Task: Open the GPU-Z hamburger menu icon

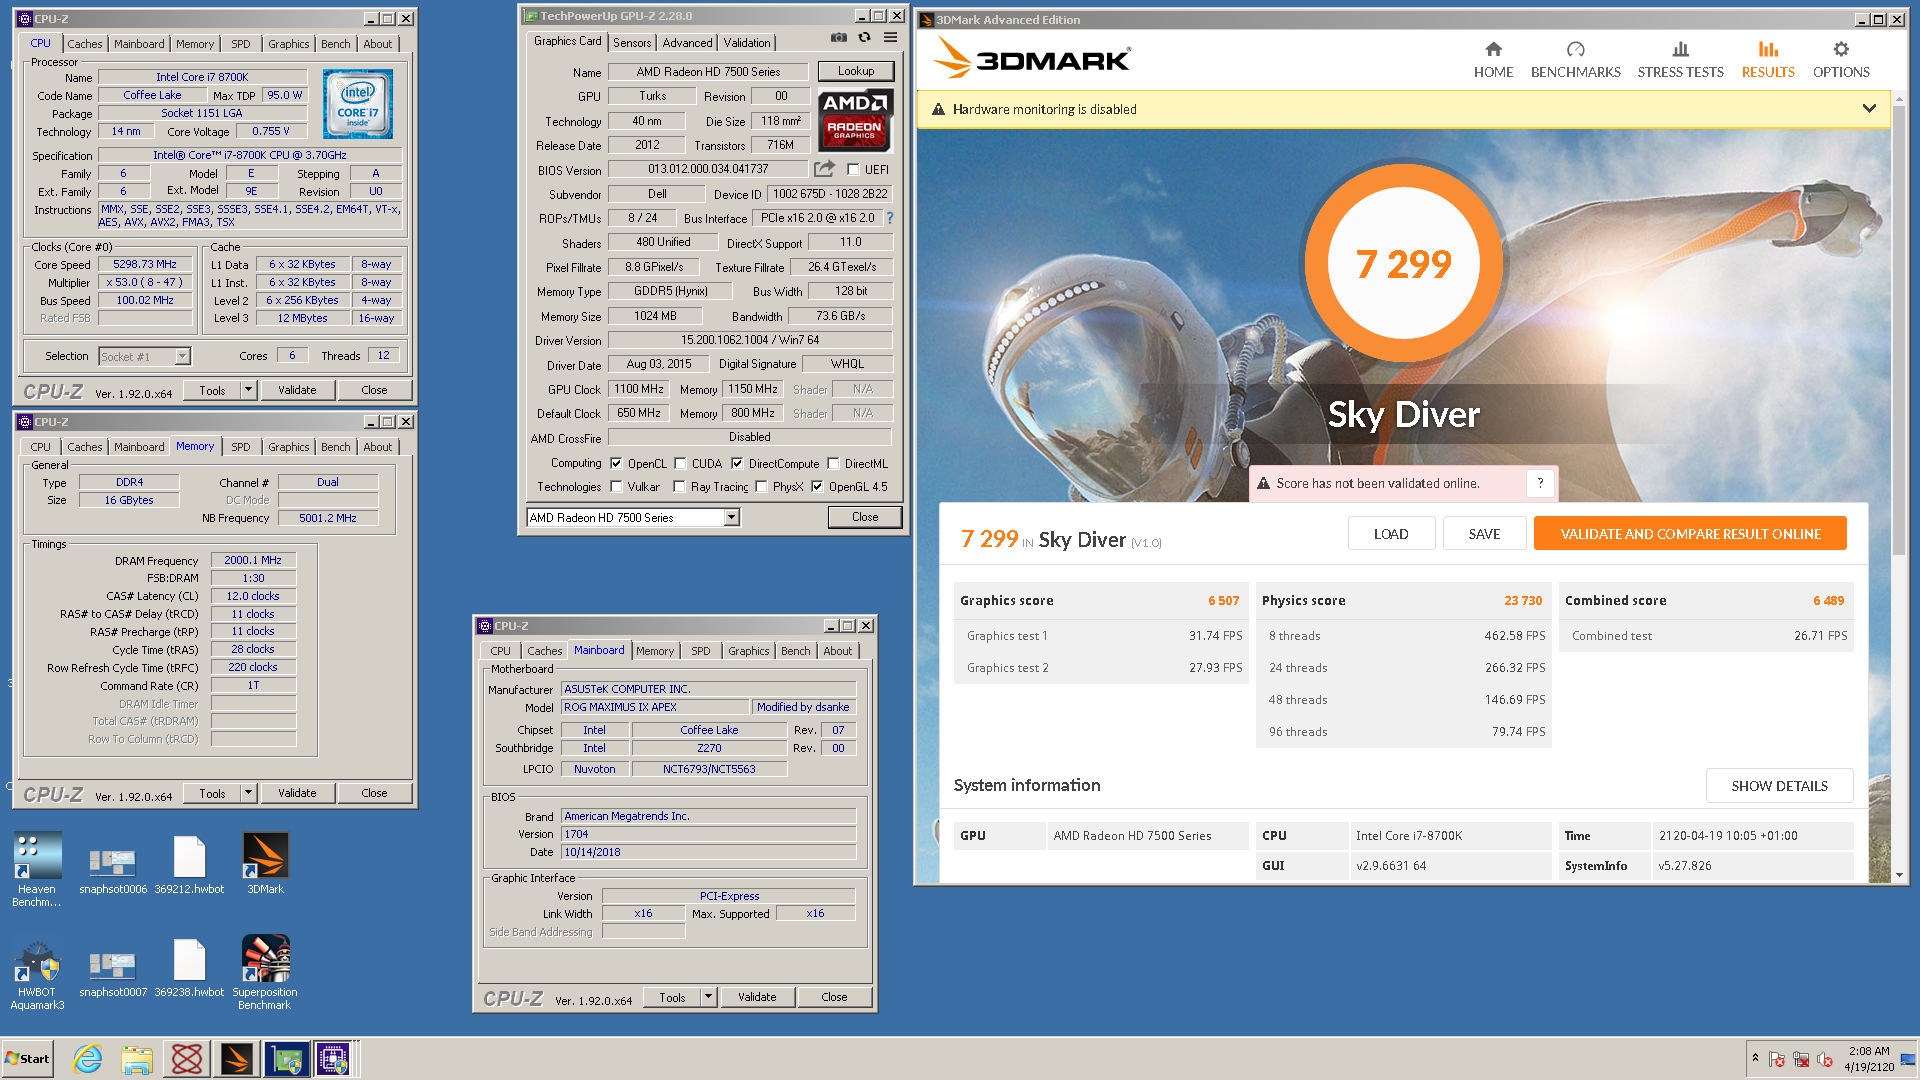Action: click(x=890, y=38)
